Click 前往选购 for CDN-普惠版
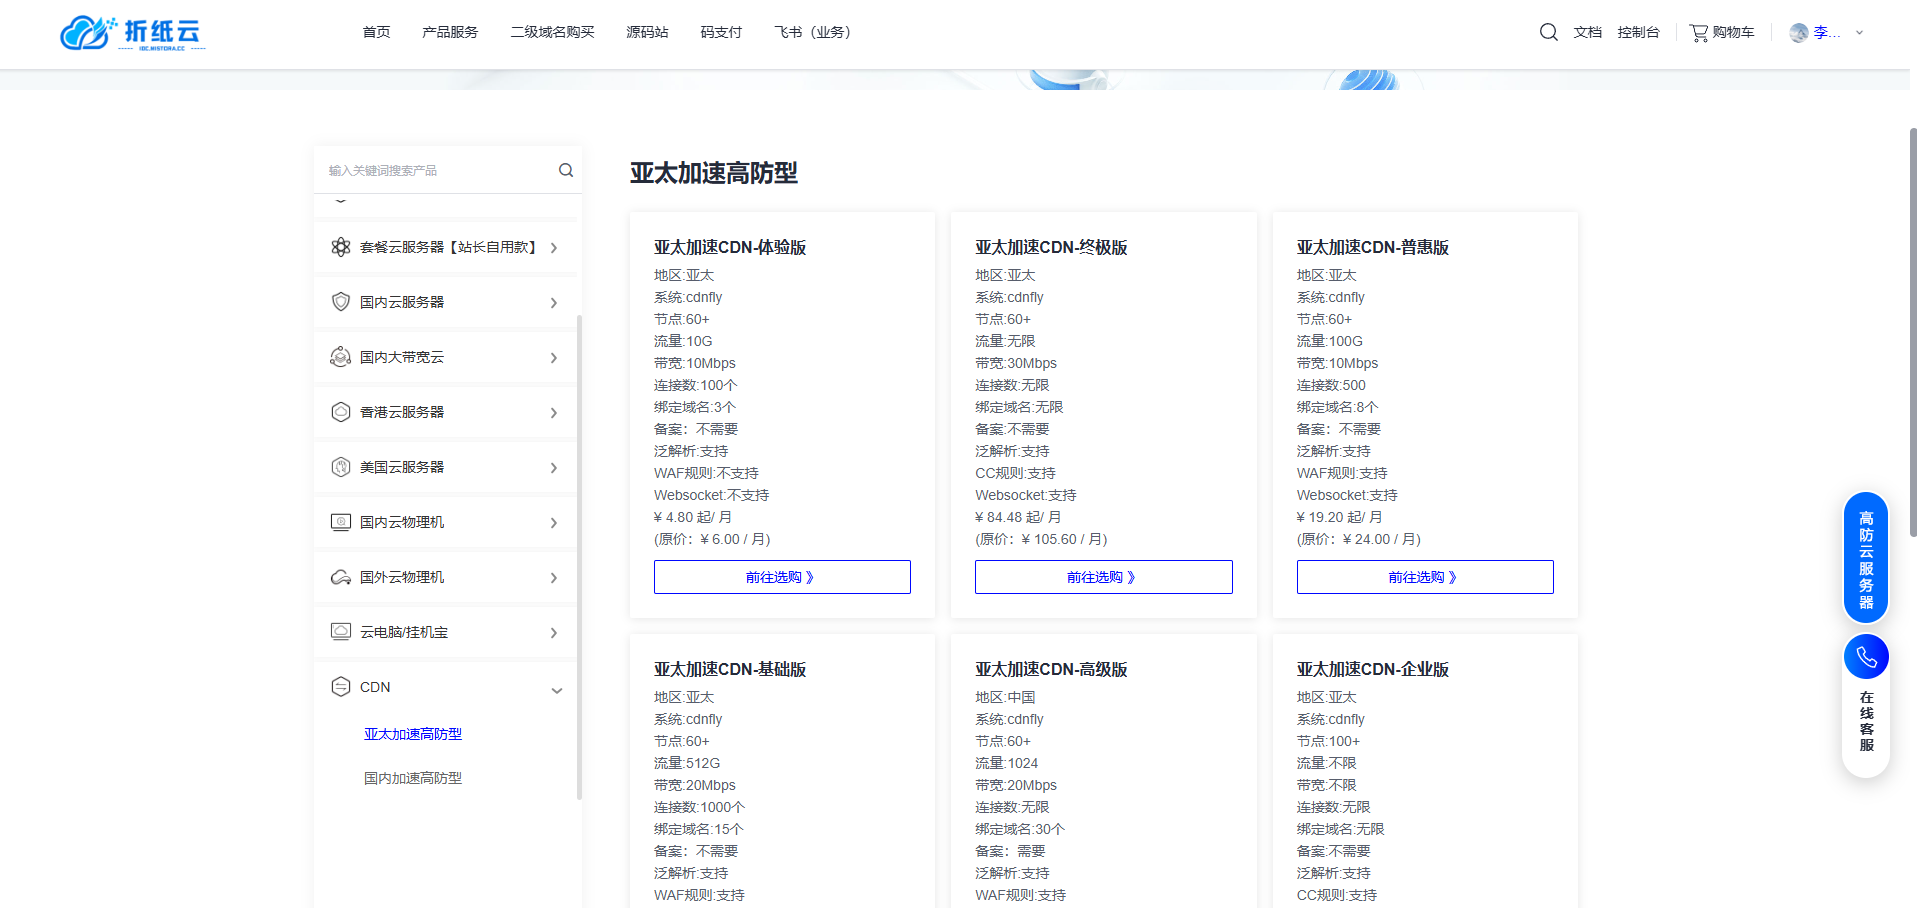Viewport: 1917px width, 908px height. 1425,577
